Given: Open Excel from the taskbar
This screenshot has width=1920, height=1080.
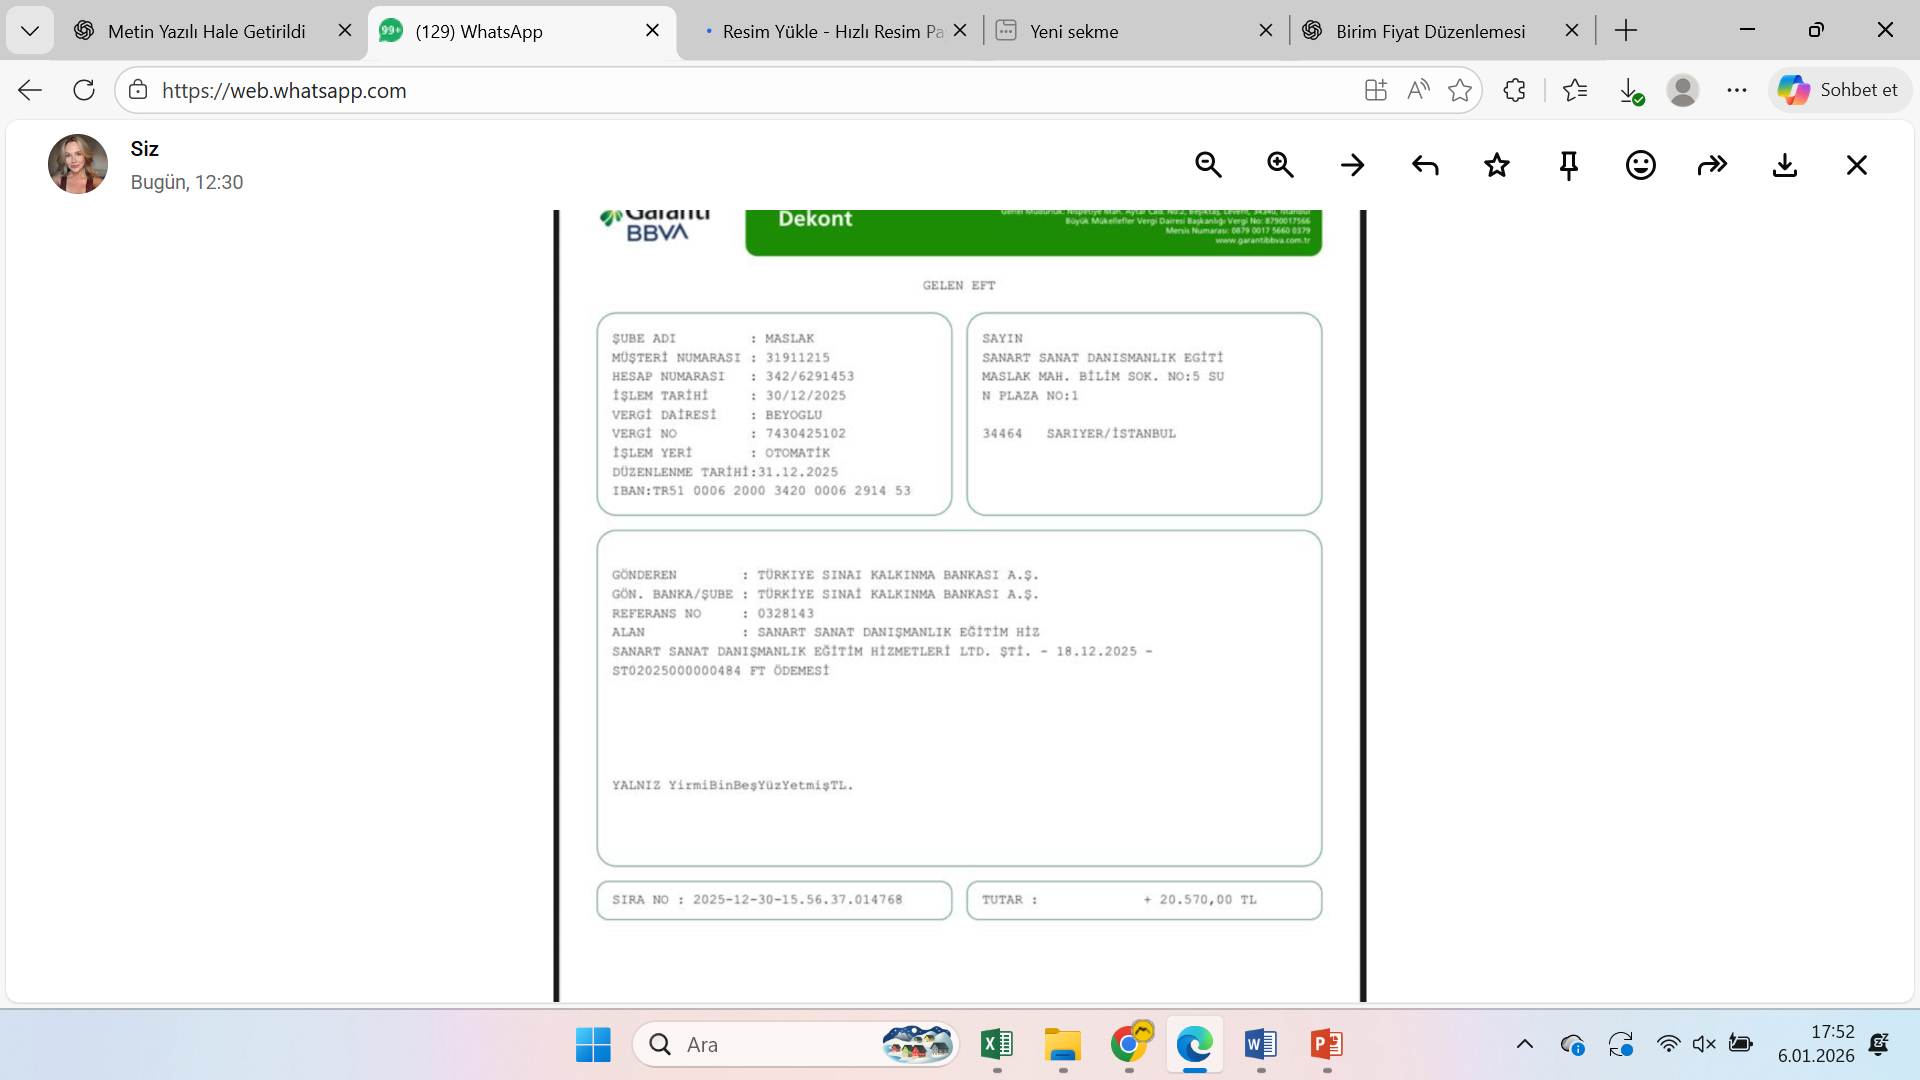Looking at the screenshot, I should [996, 1044].
